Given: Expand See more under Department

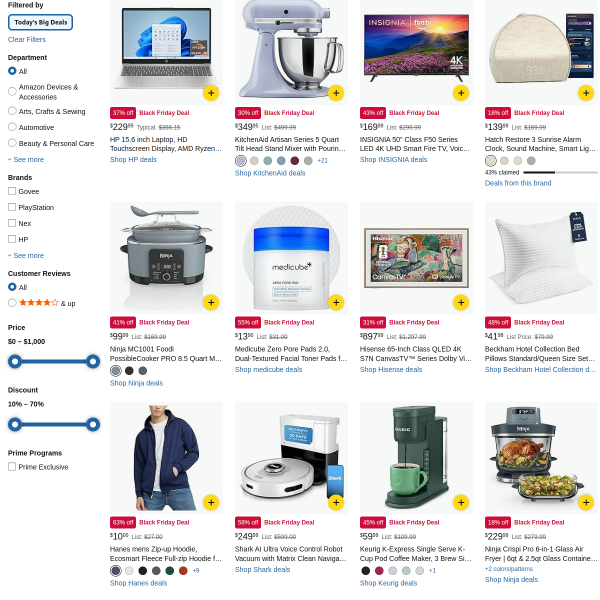Looking at the screenshot, I should (26, 160).
